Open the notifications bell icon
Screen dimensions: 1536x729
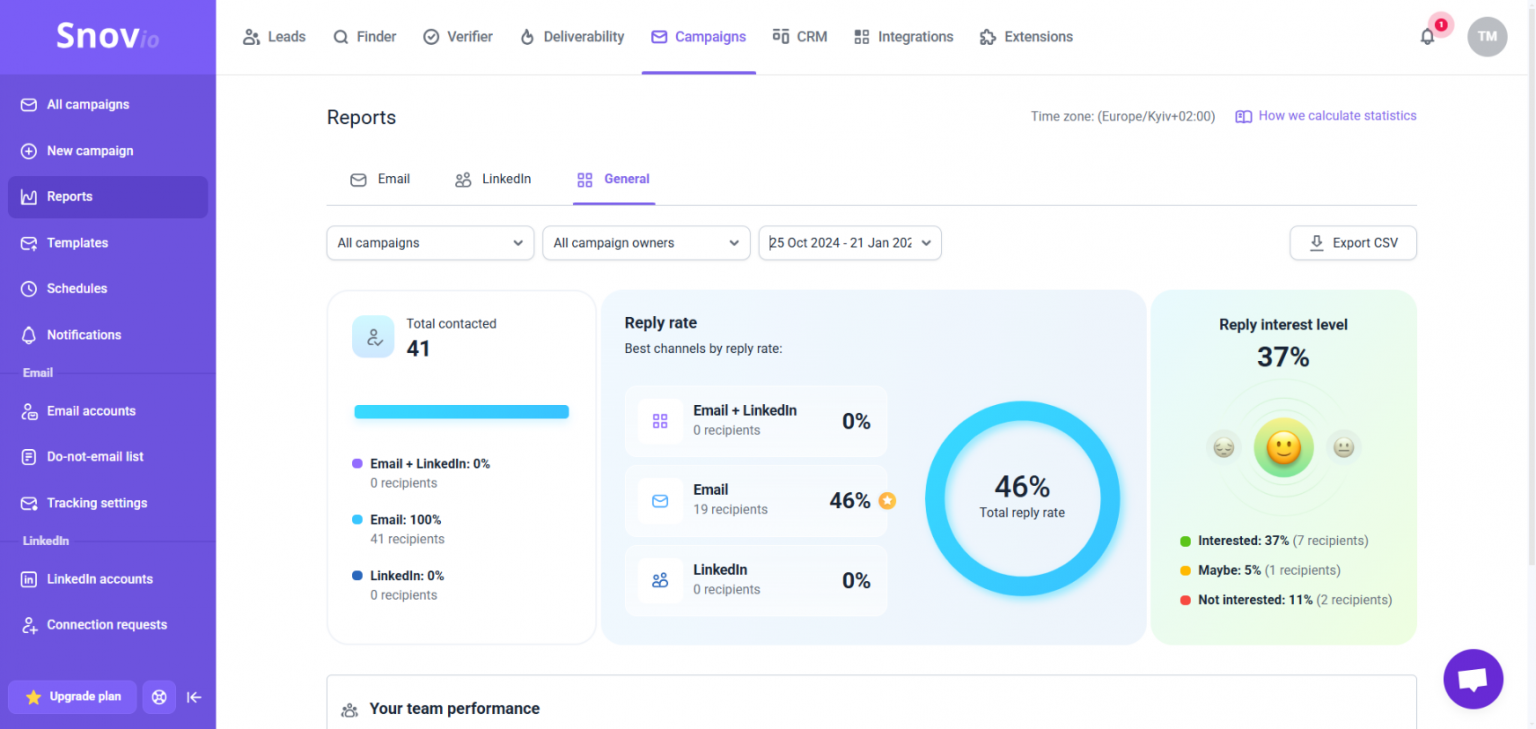pos(1427,36)
